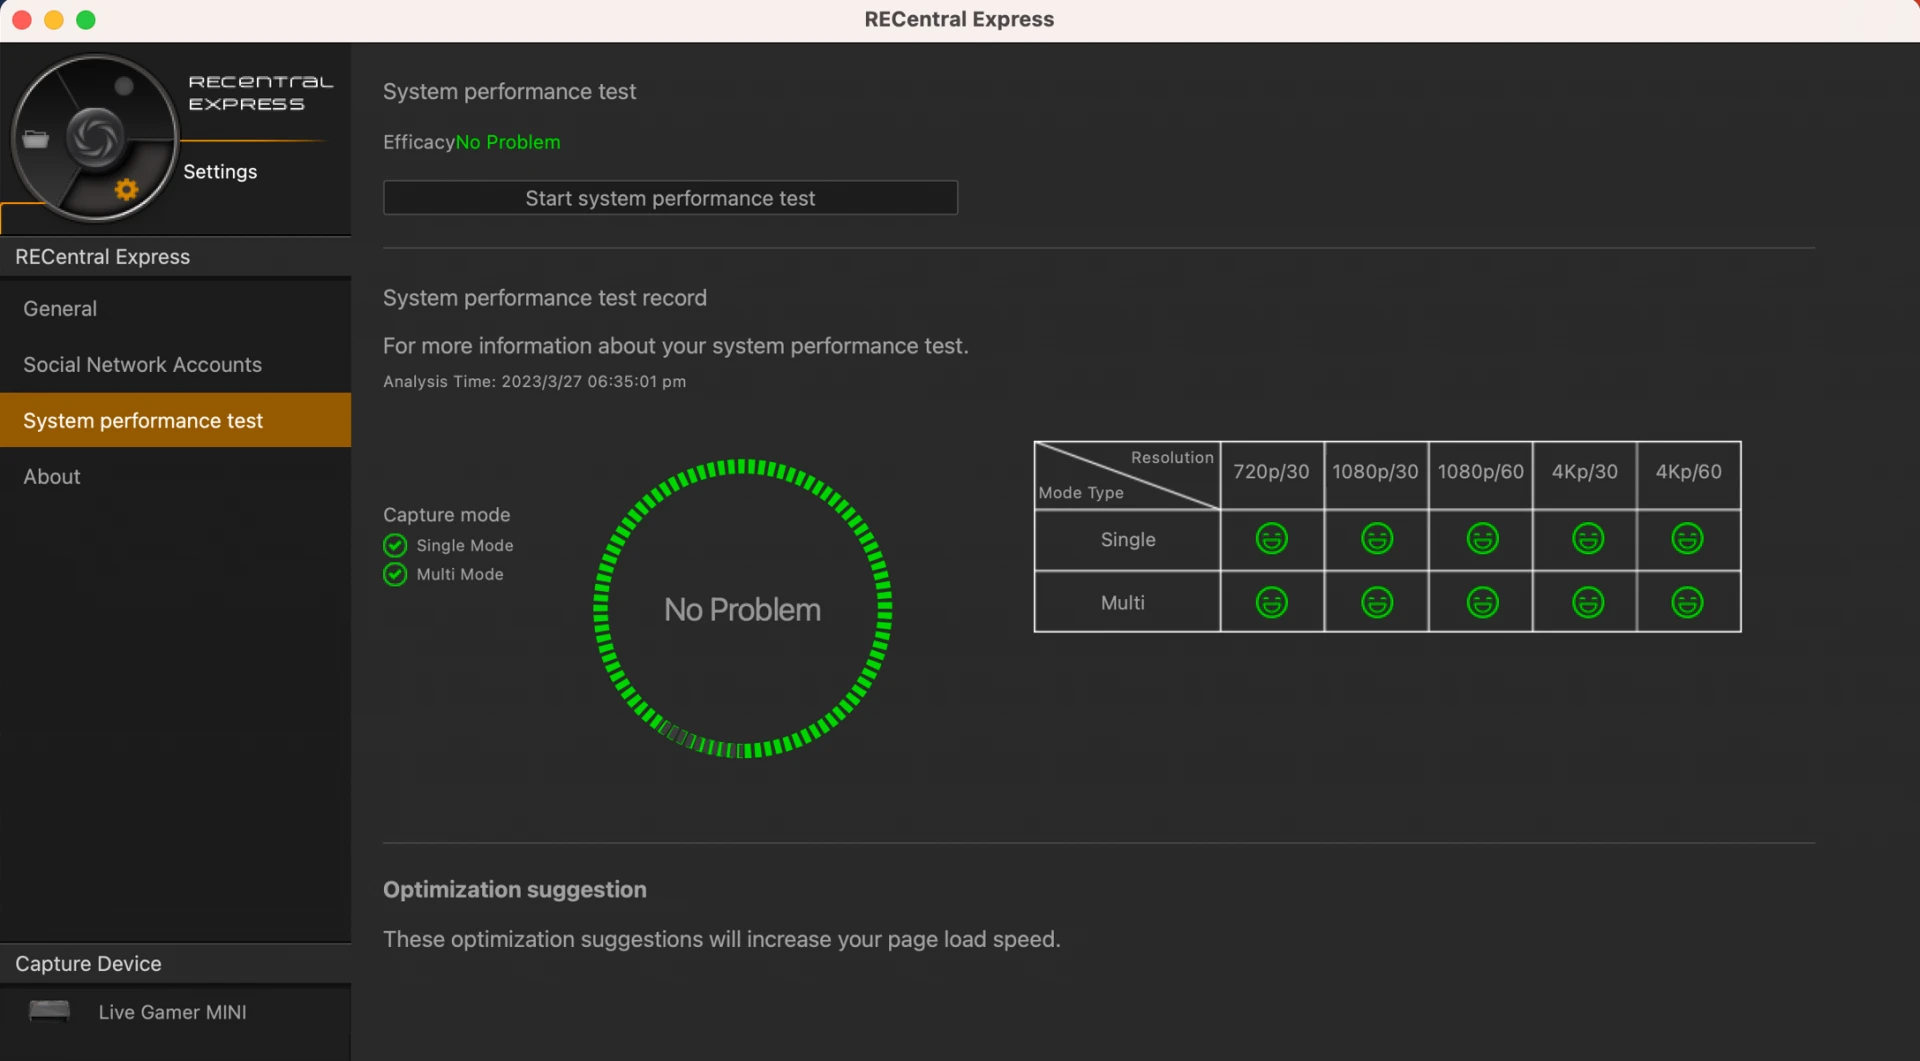Click the 4Kp/60 column header
This screenshot has width=1920, height=1061.
click(x=1688, y=472)
